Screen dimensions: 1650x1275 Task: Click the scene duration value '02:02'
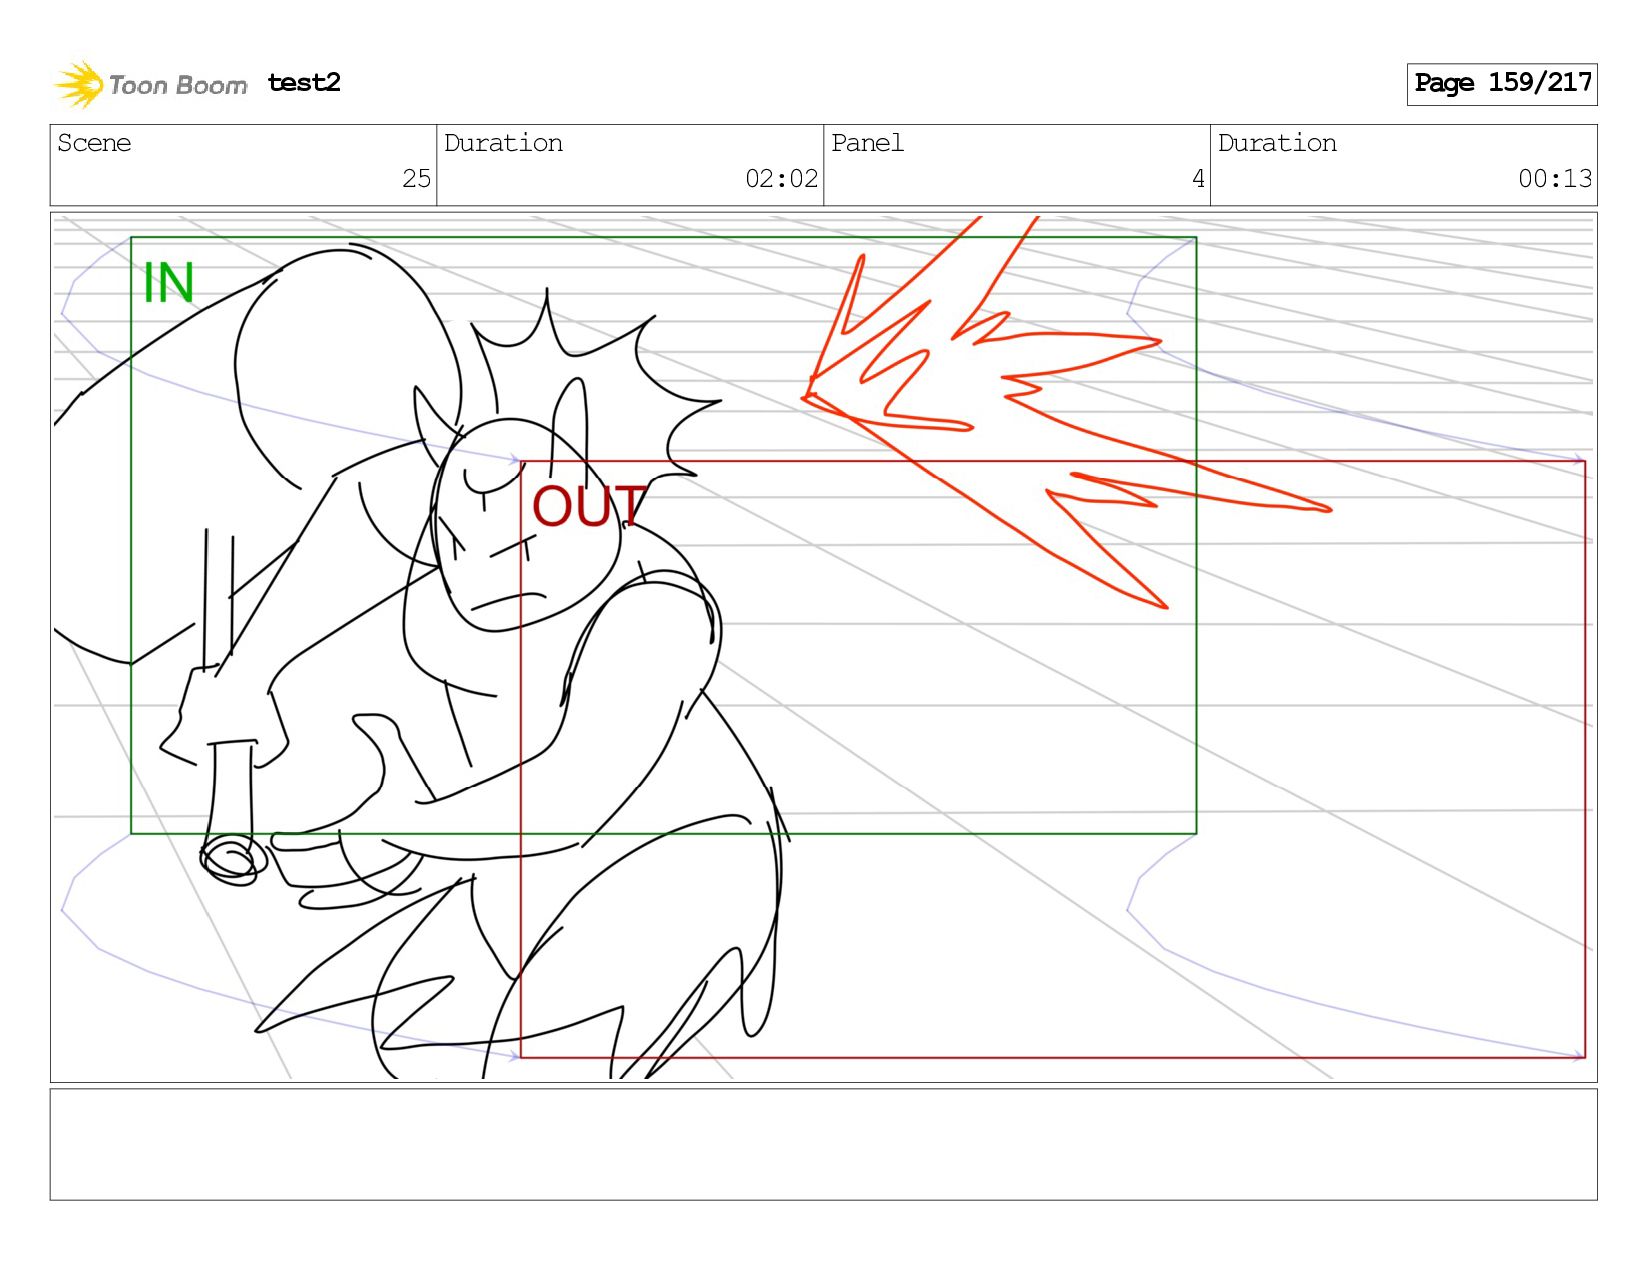(781, 179)
